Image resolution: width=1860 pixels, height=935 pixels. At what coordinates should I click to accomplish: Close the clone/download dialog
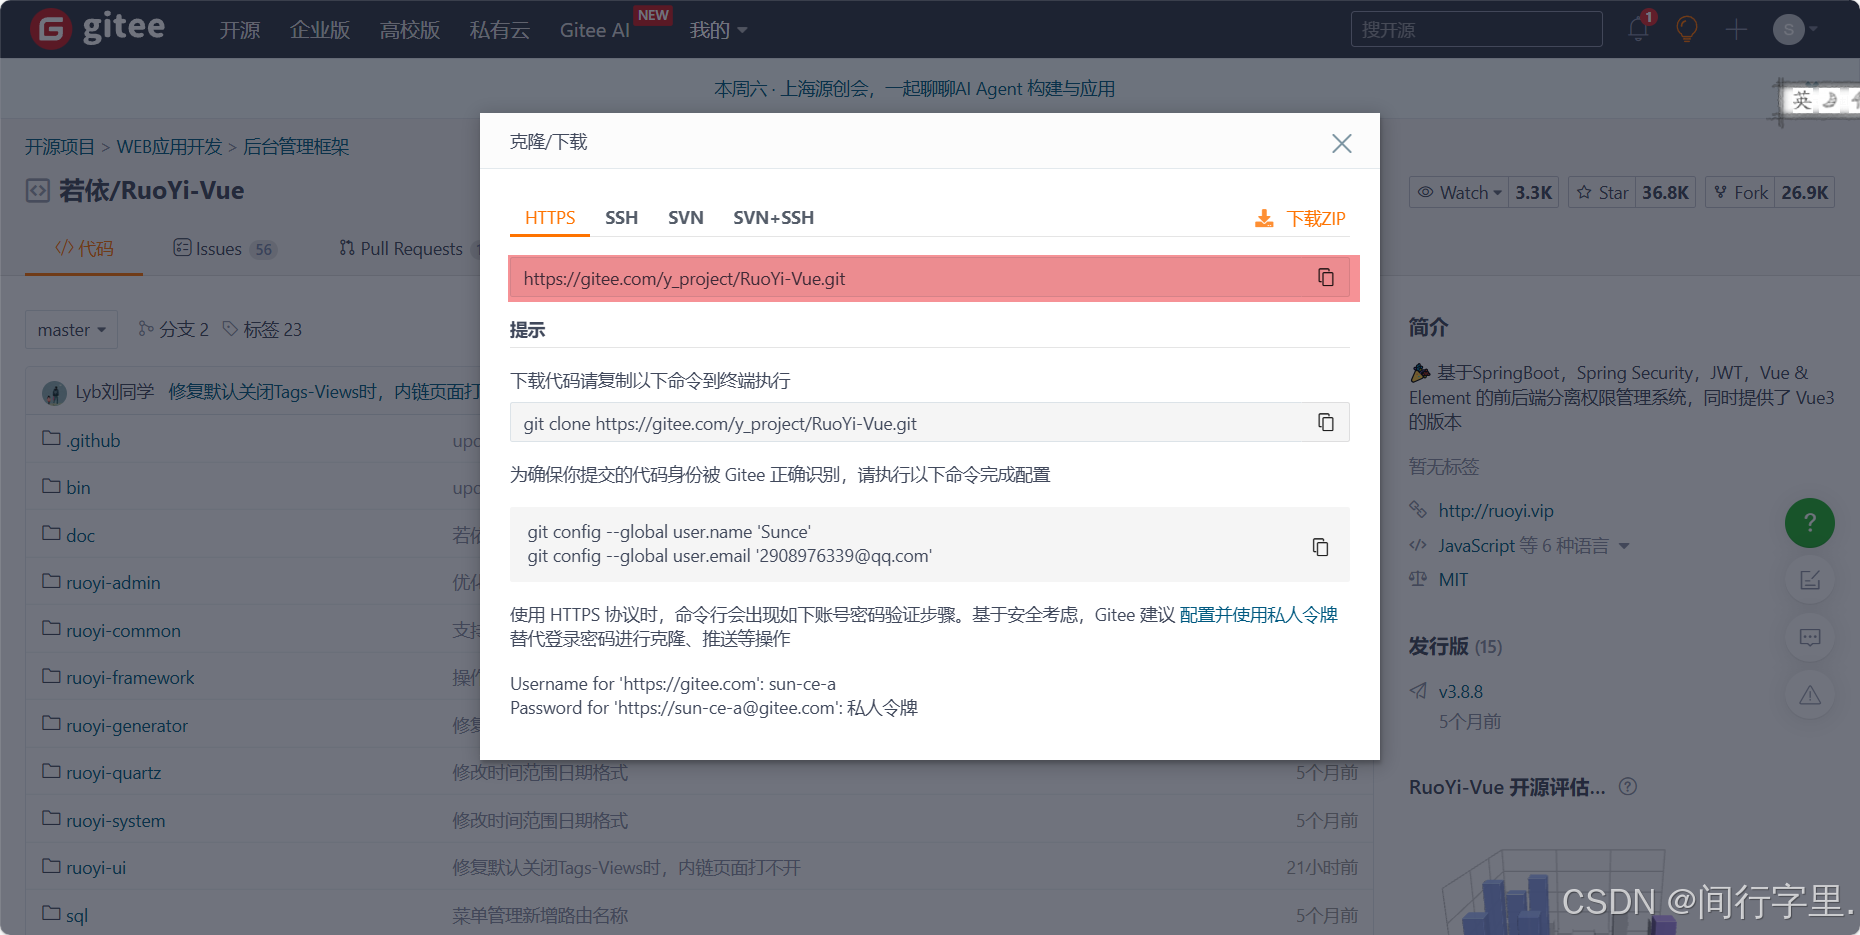(x=1342, y=143)
